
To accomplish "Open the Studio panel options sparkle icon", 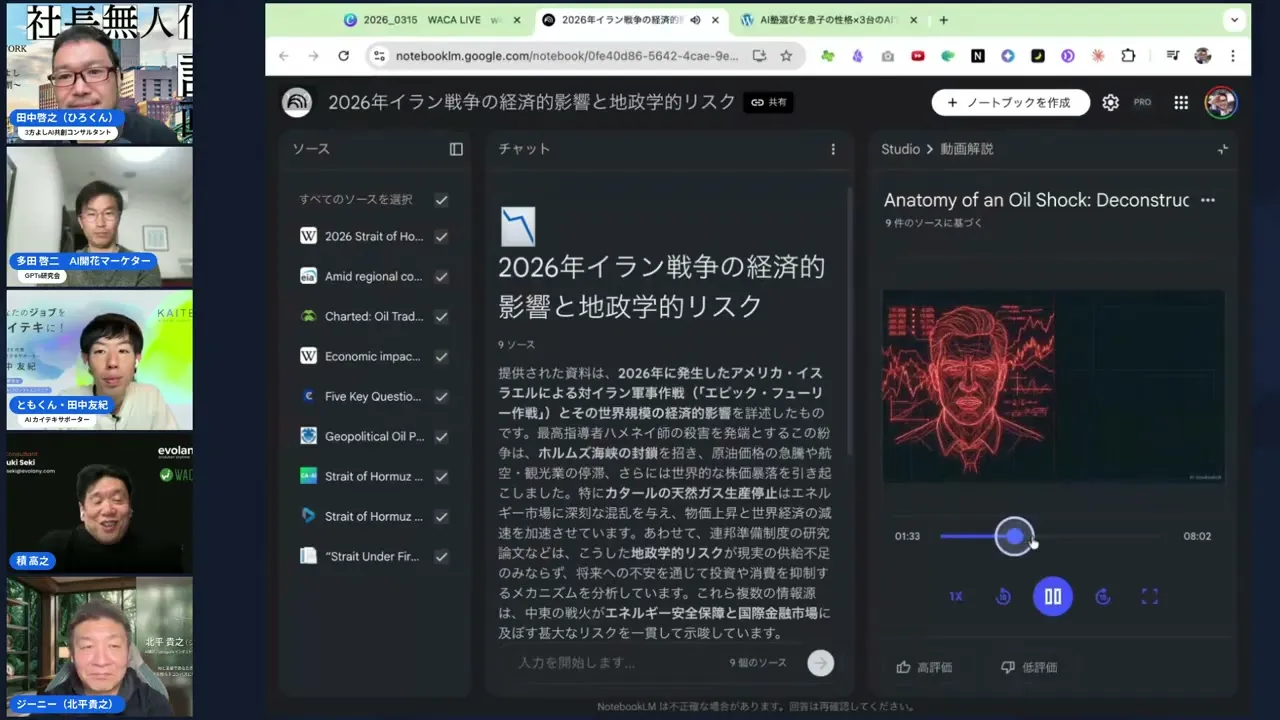I will (x=1222, y=149).
